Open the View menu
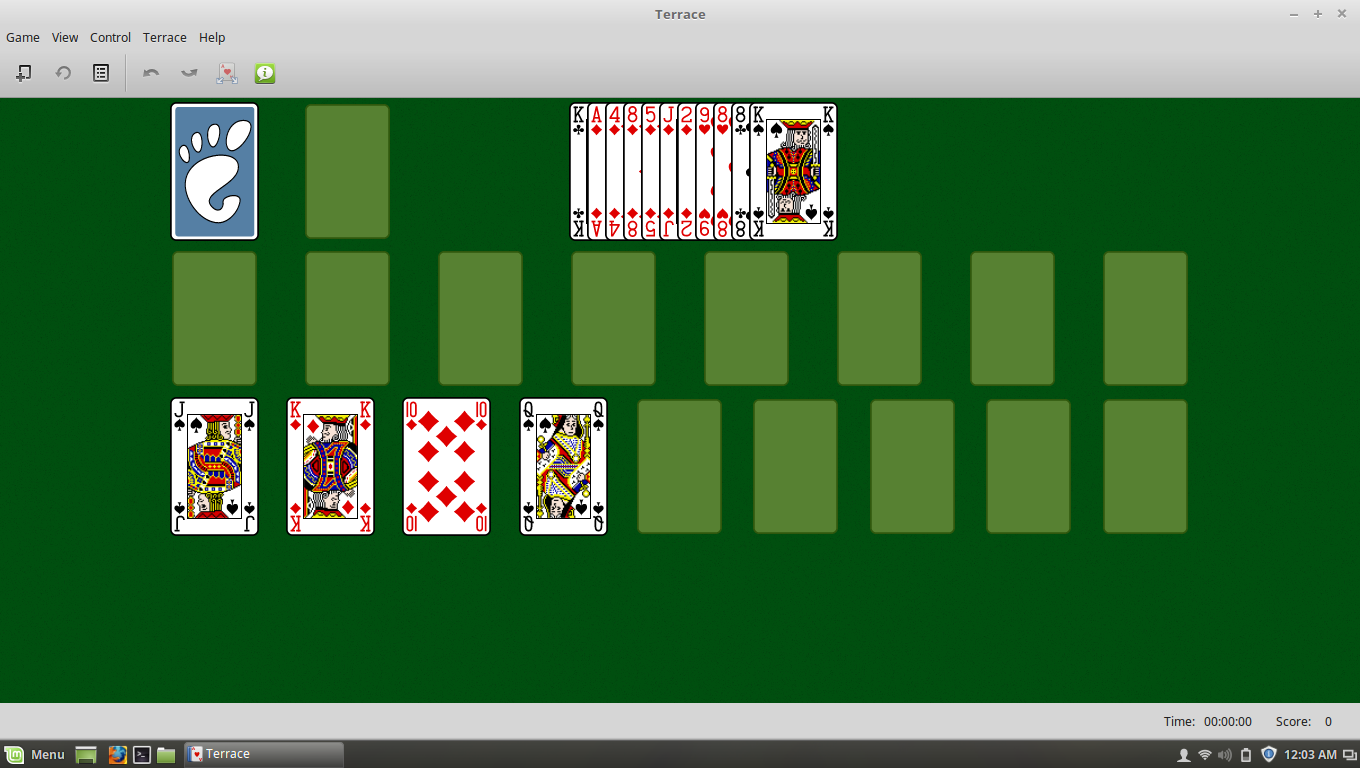Image resolution: width=1360 pixels, height=768 pixels. point(65,37)
